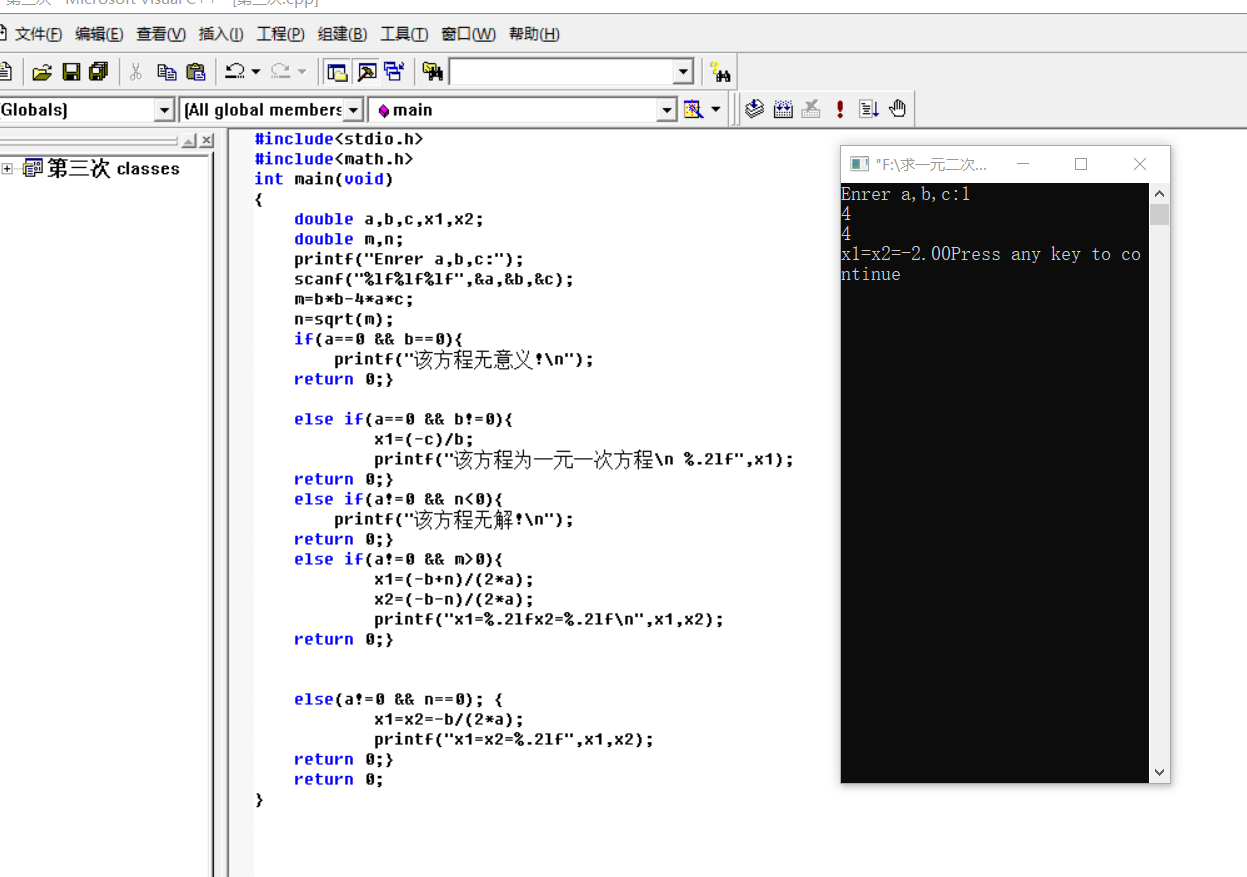The width and height of the screenshot is (1247, 877).
Task: Click the New Text File icon
Action: [5, 72]
